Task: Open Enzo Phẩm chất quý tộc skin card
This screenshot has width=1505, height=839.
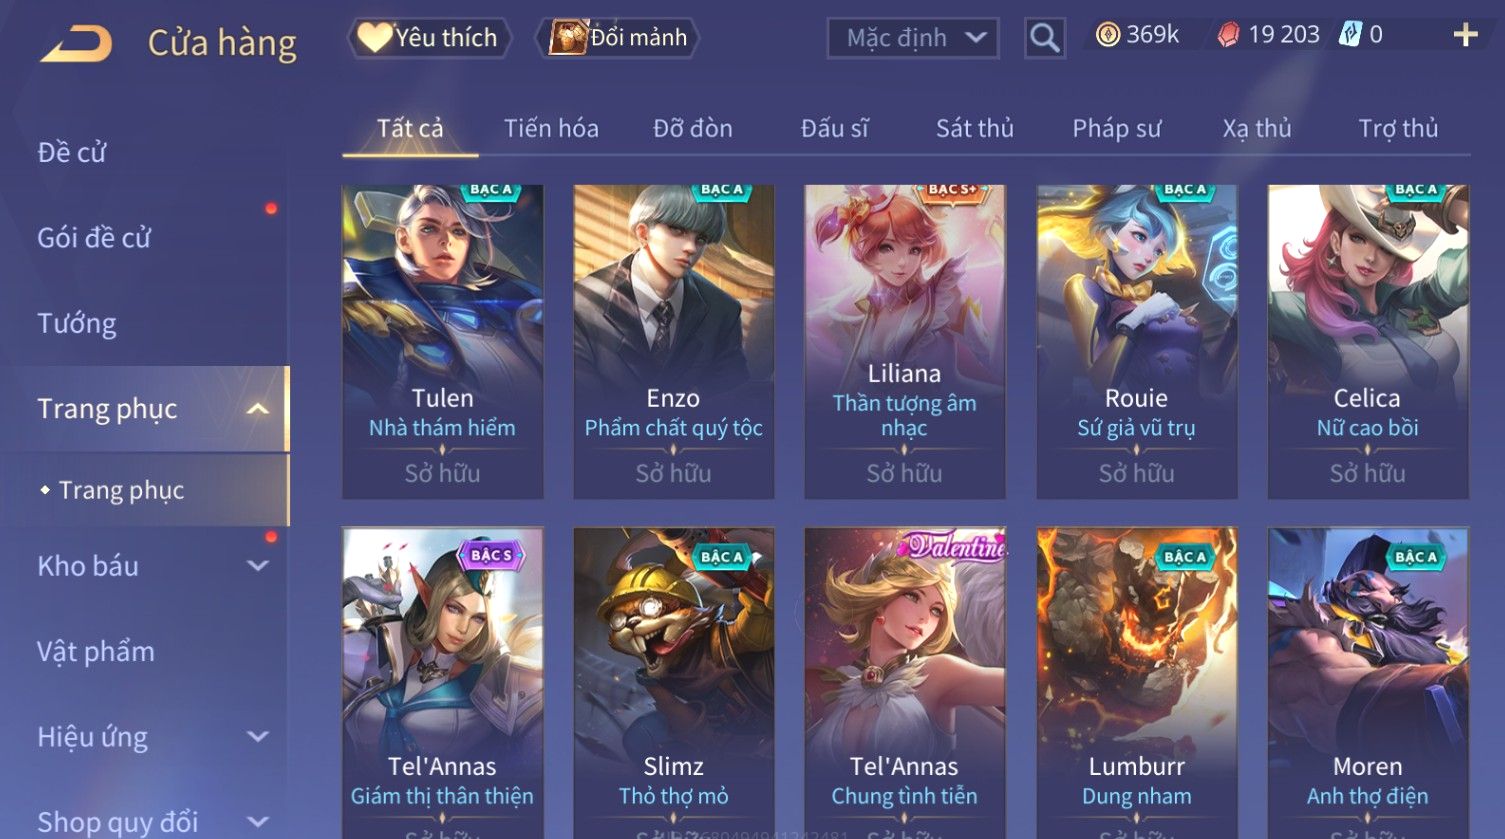Action: 673,341
